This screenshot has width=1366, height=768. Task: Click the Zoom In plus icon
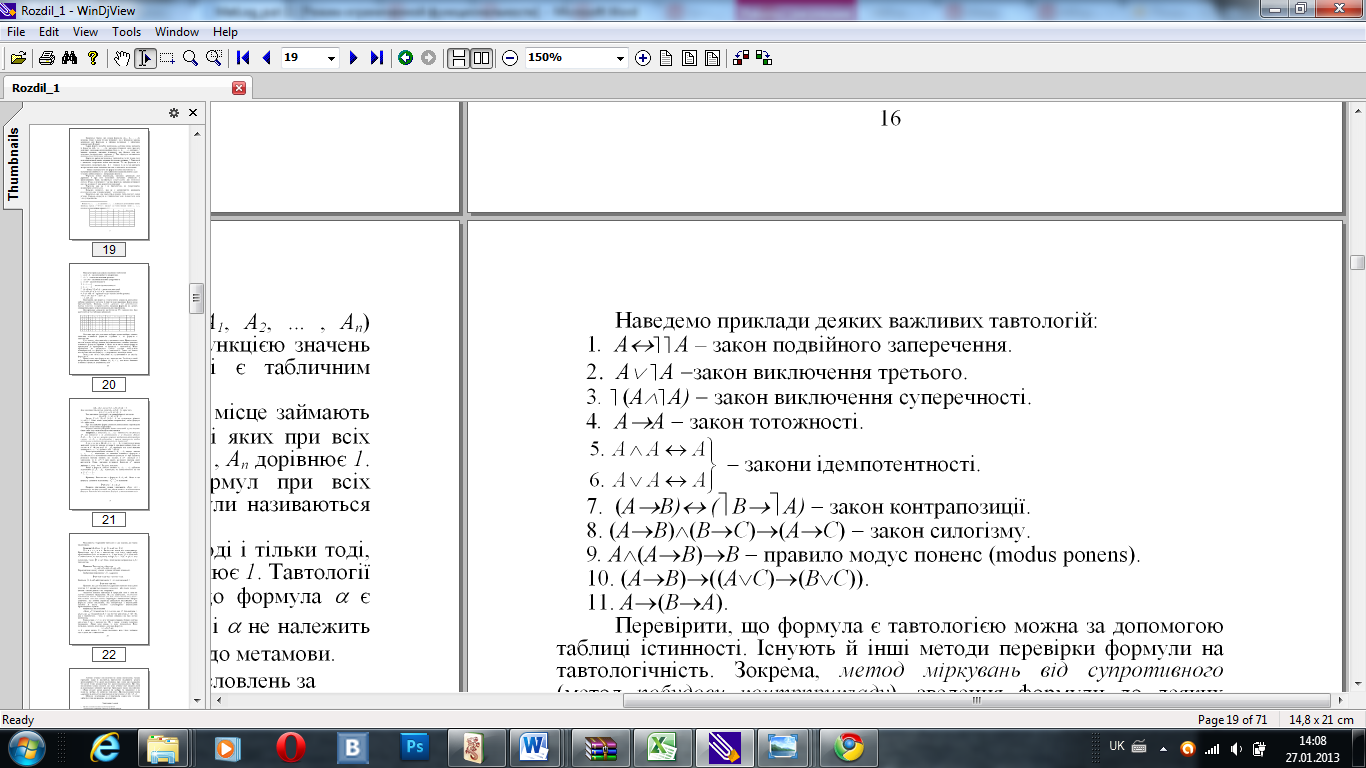click(x=643, y=58)
